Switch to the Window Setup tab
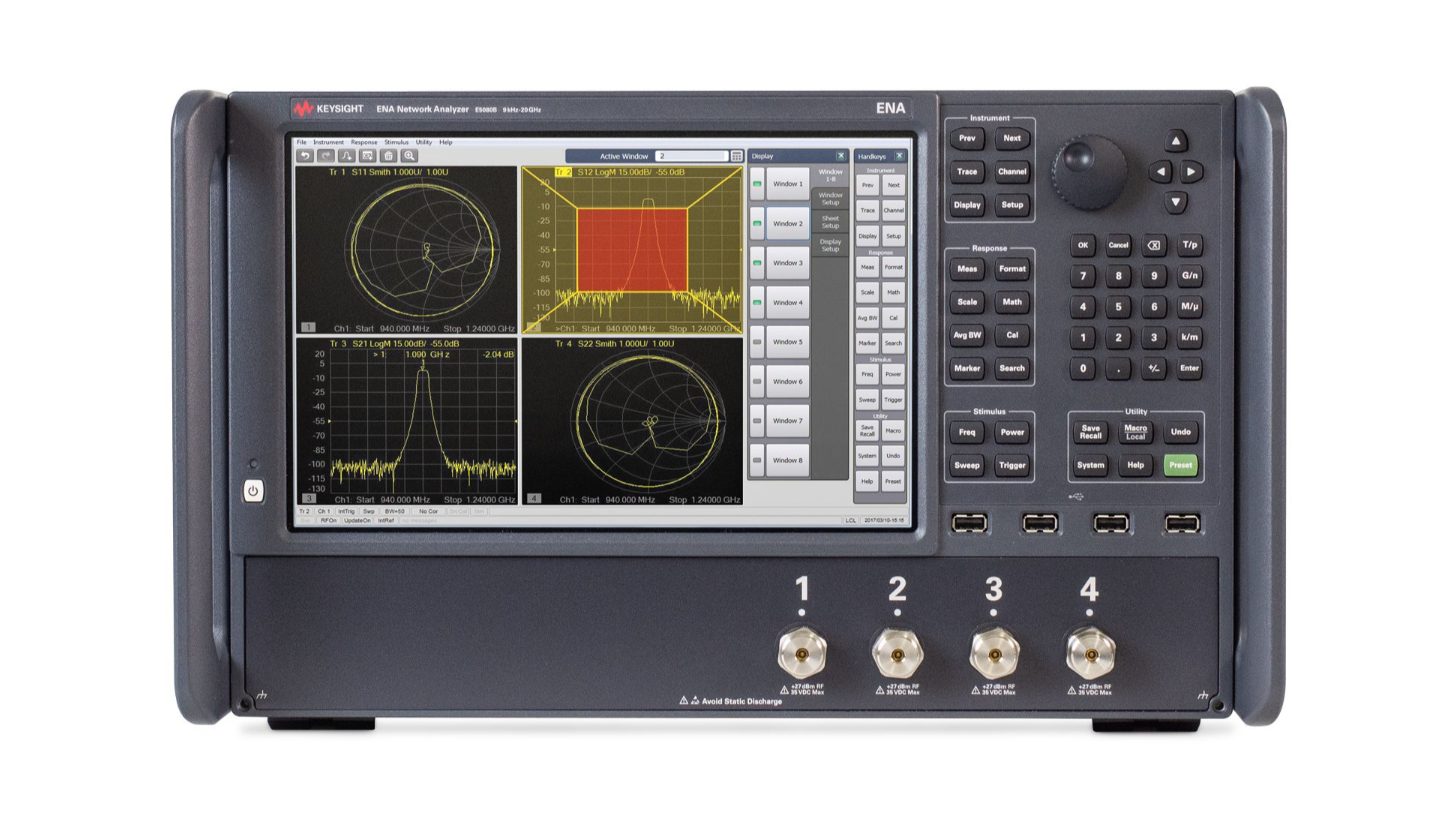Viewport: 1444px width, 832px height. [830, 198]
